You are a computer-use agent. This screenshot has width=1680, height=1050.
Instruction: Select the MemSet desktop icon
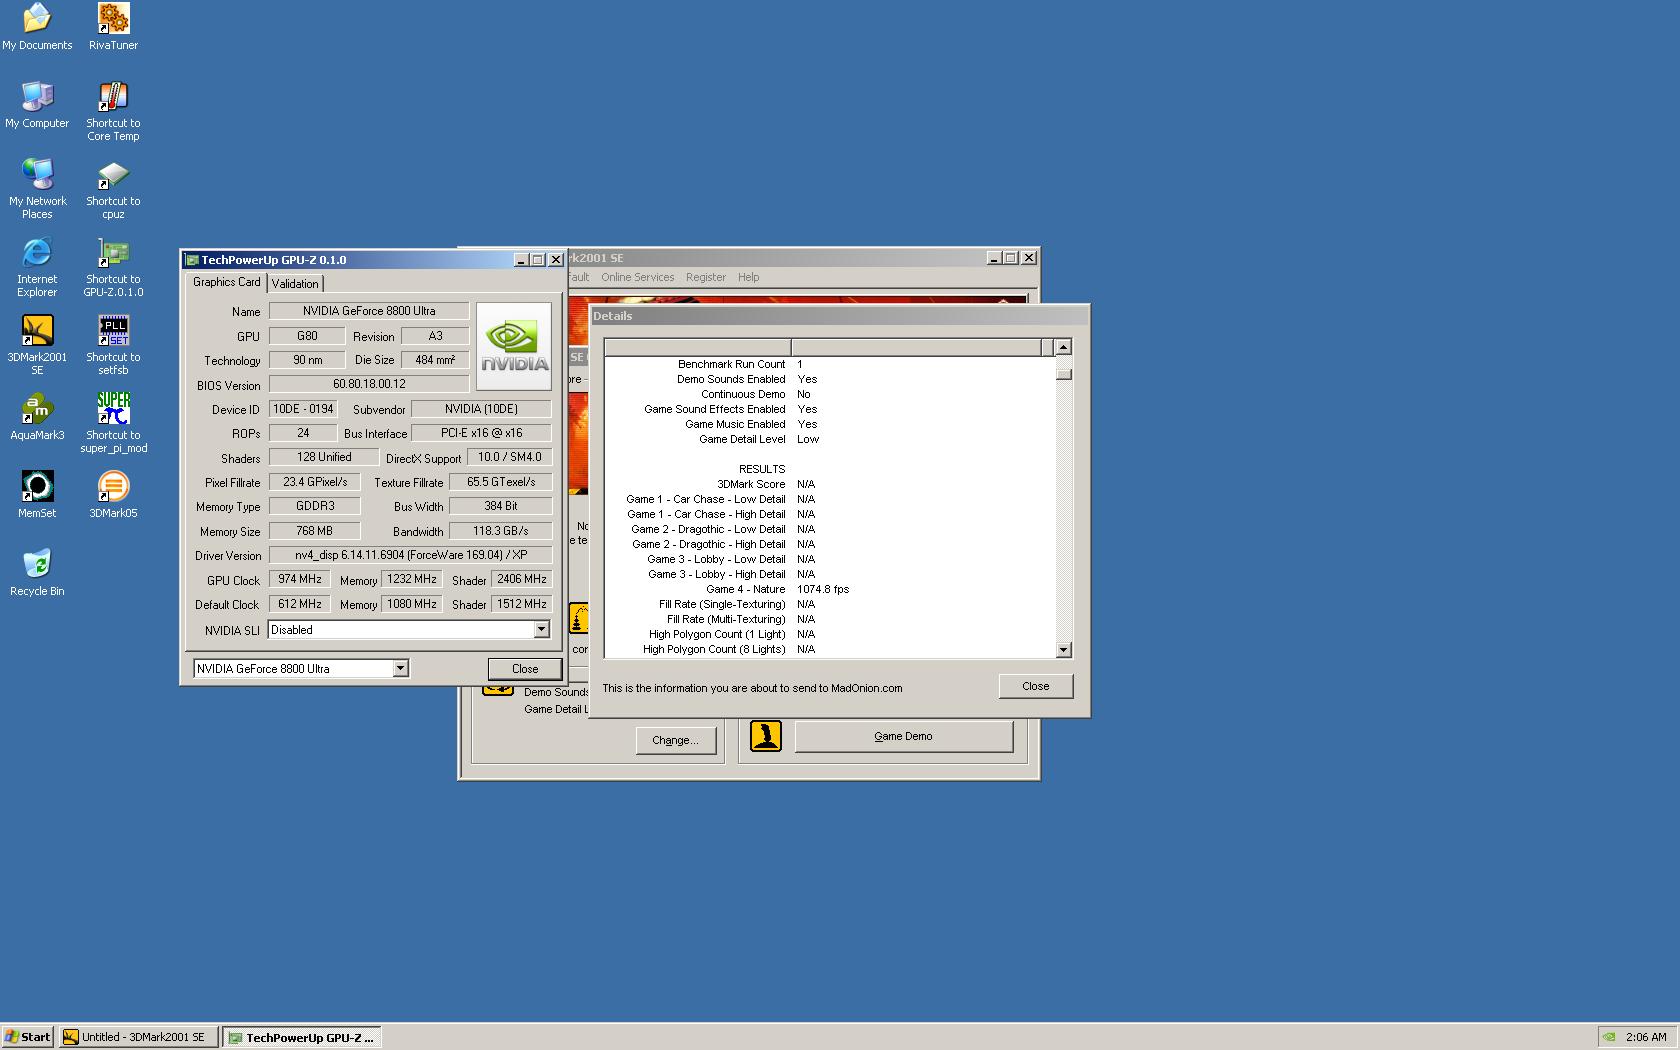[37, 495]
